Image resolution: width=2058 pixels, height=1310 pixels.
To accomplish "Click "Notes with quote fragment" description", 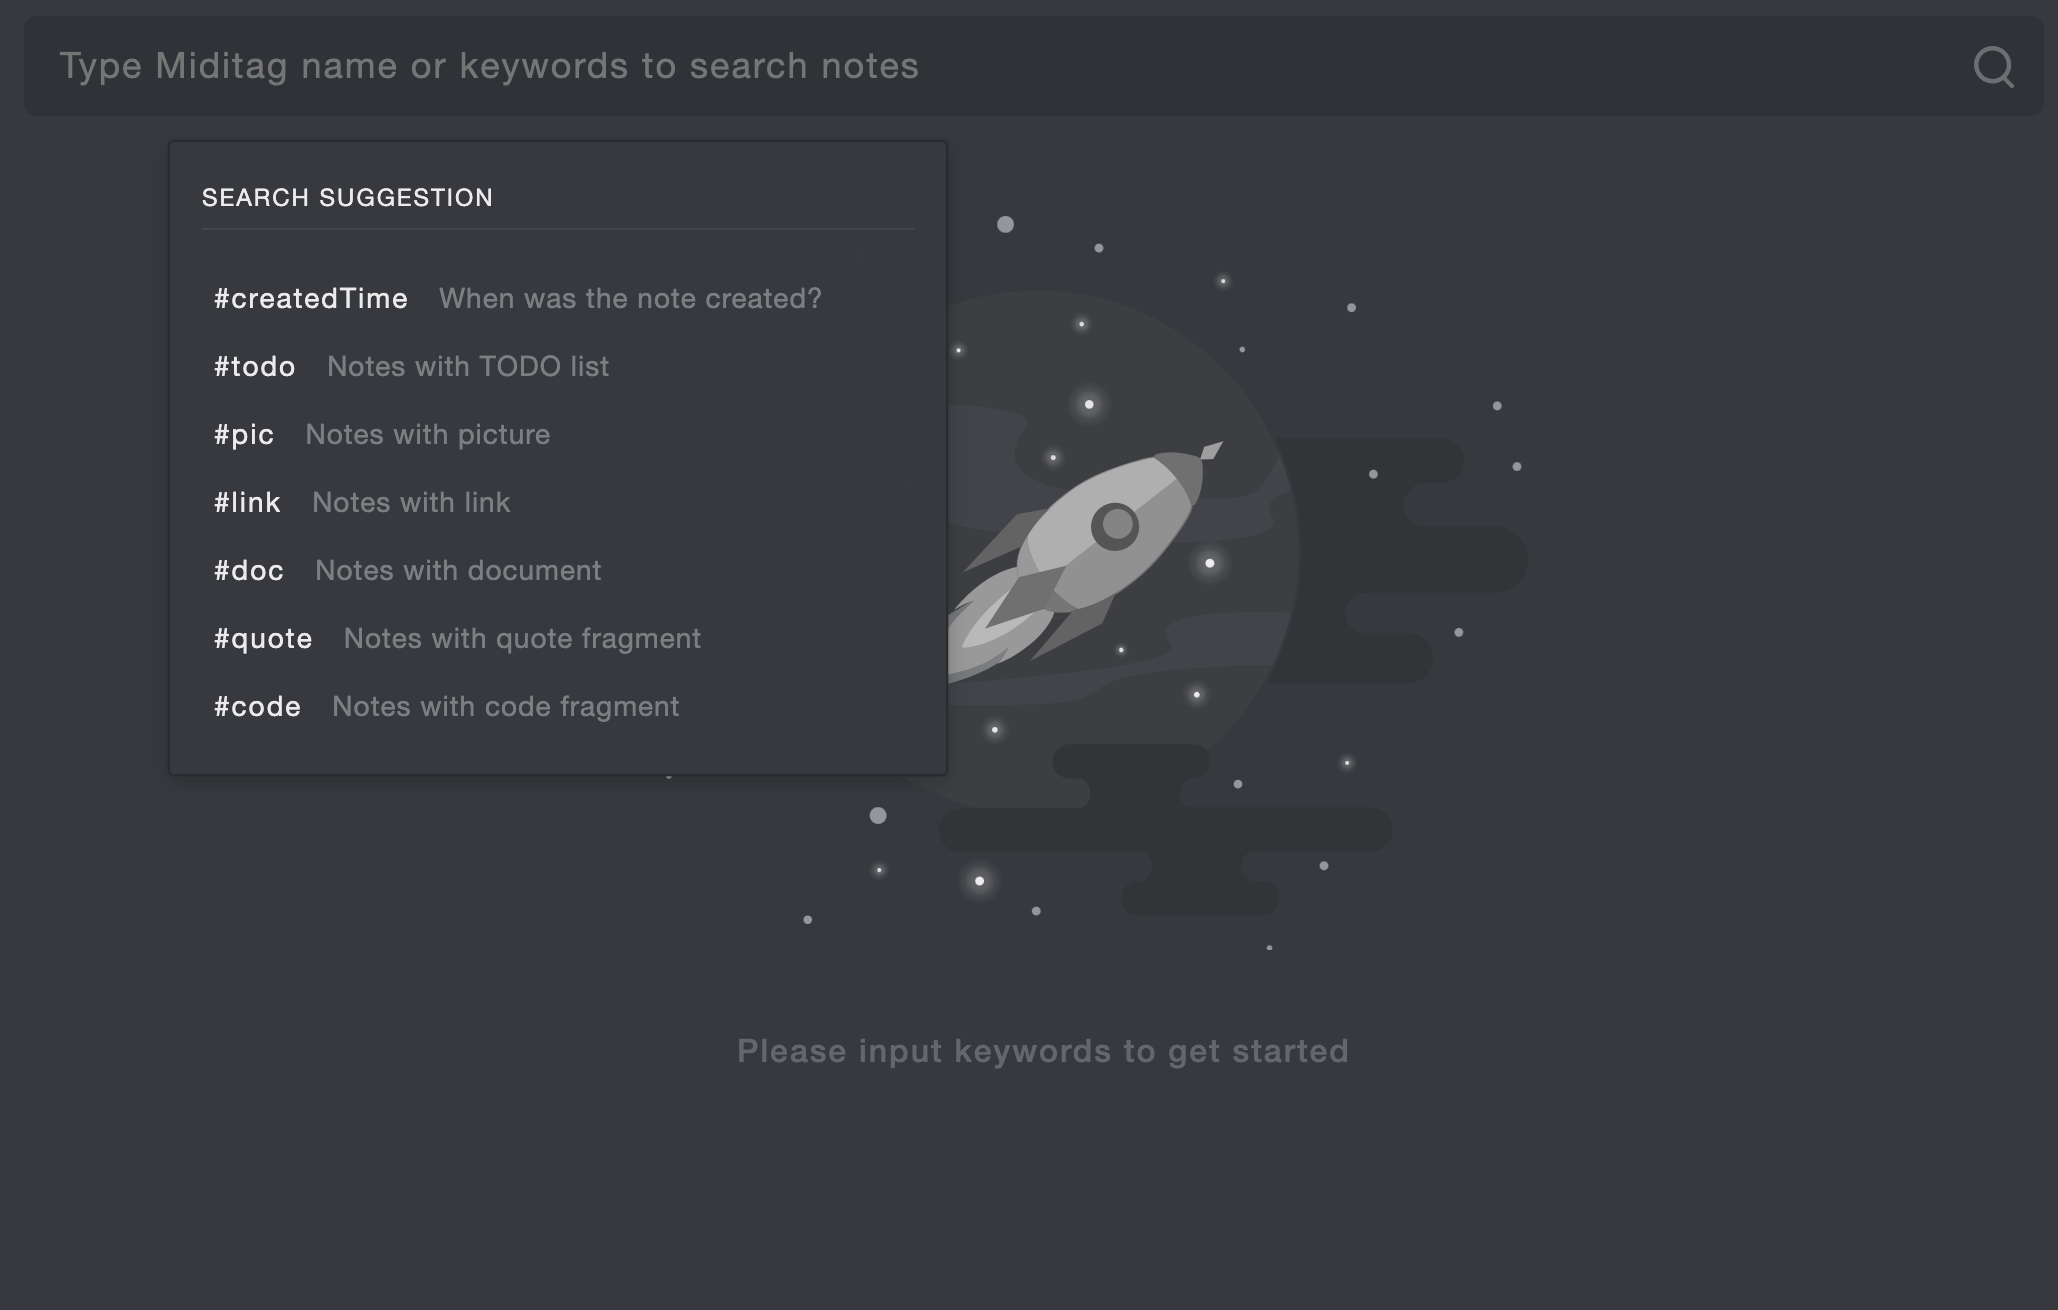I will 522,638.
